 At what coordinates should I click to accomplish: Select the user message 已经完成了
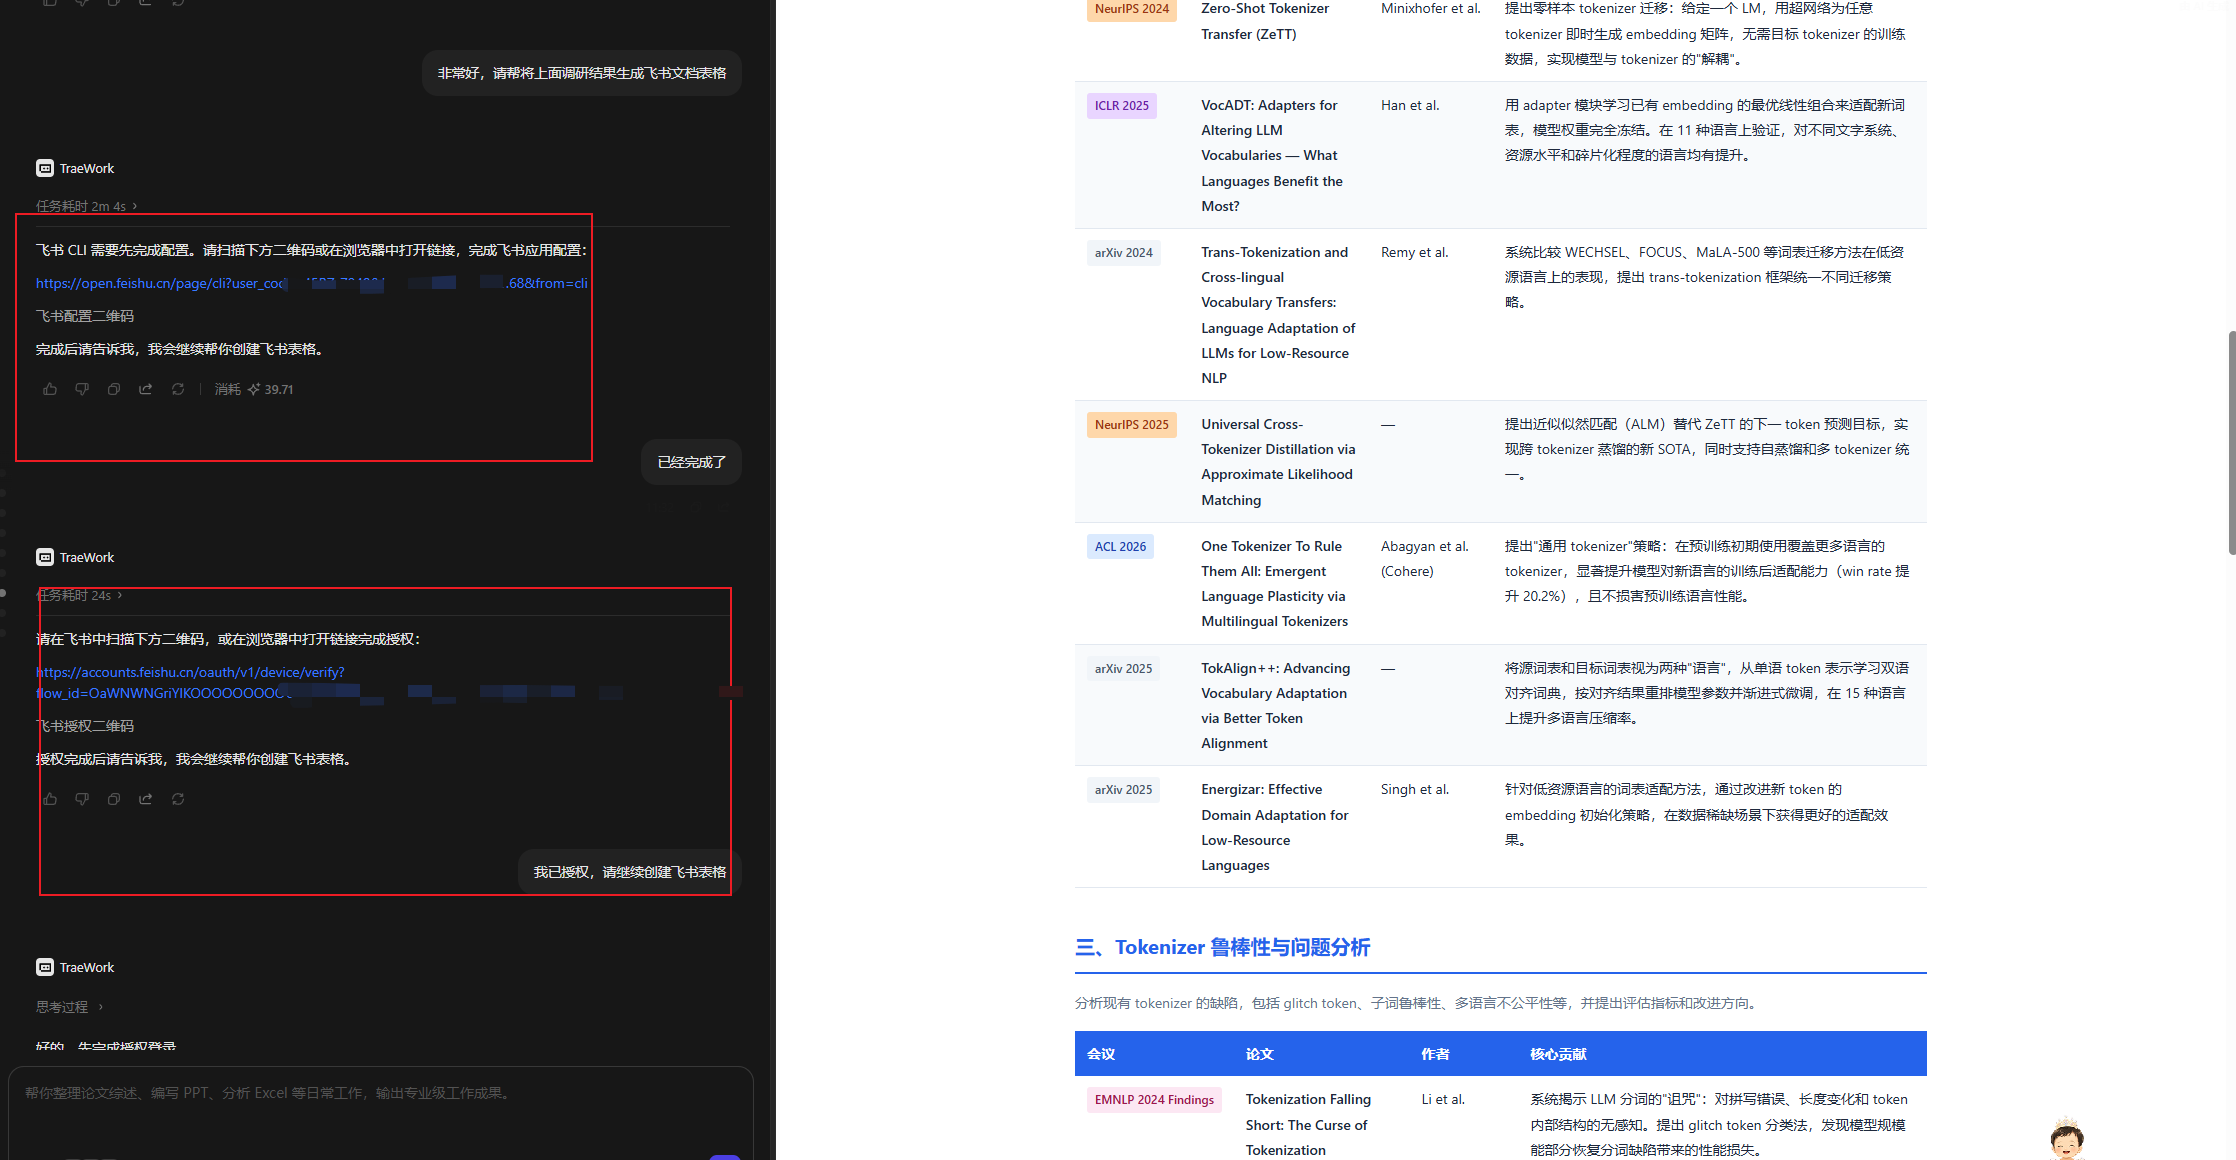[x=692, y=462]
